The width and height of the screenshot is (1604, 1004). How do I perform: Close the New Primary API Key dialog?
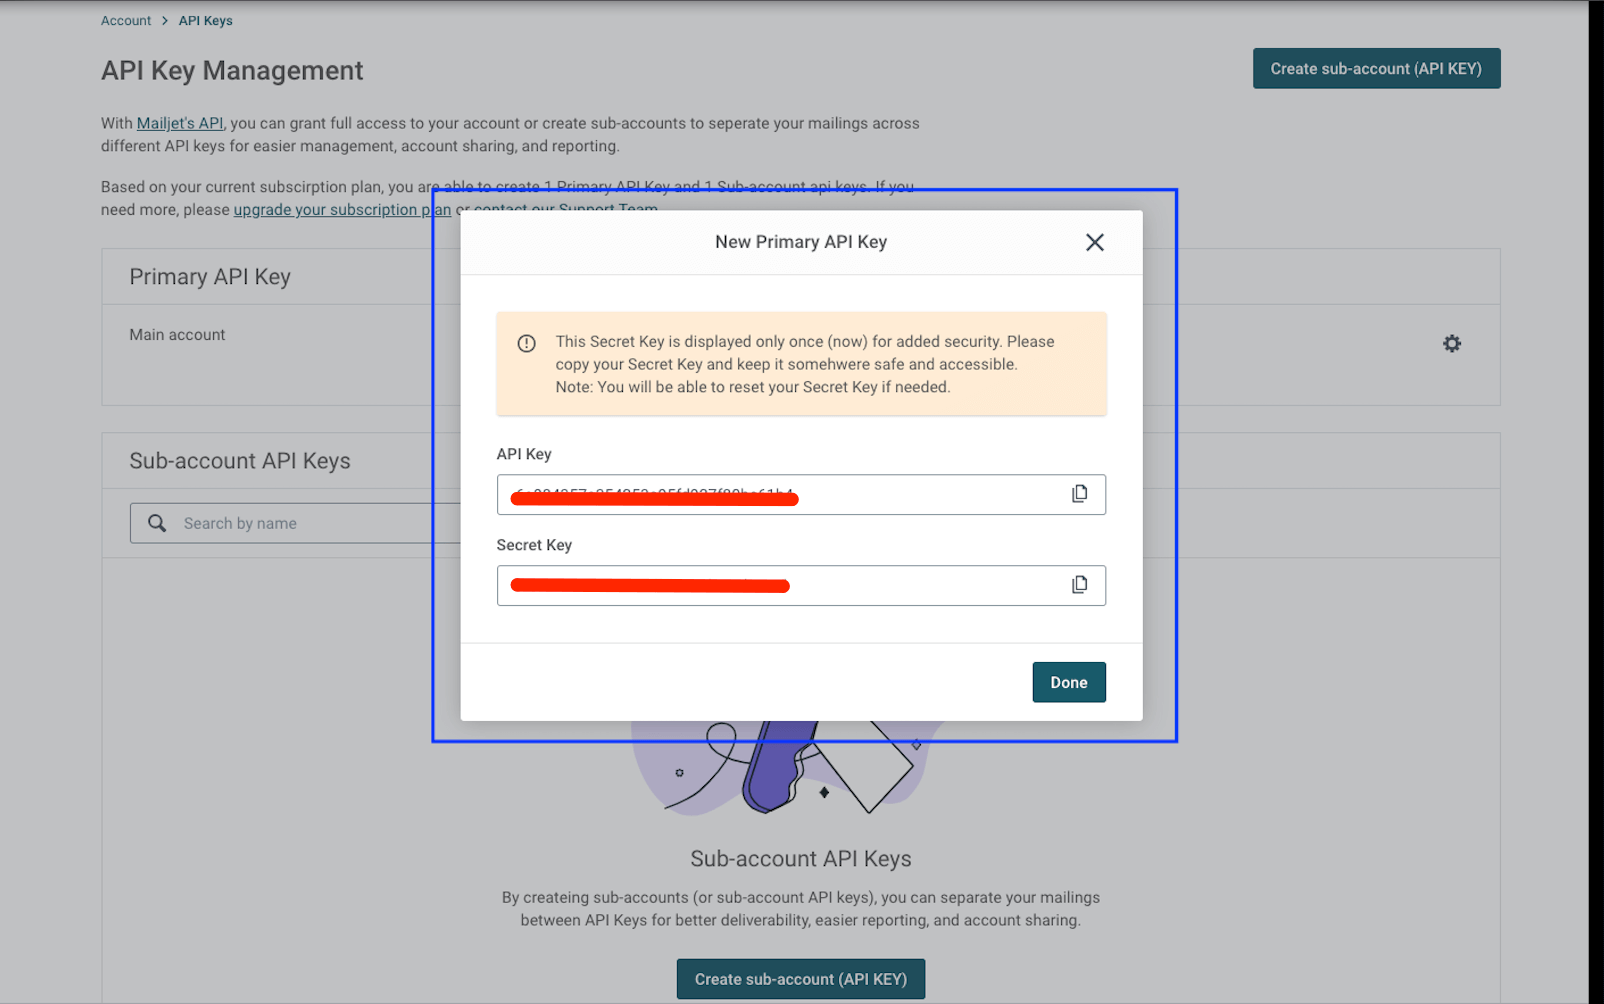pos(1095,242)
